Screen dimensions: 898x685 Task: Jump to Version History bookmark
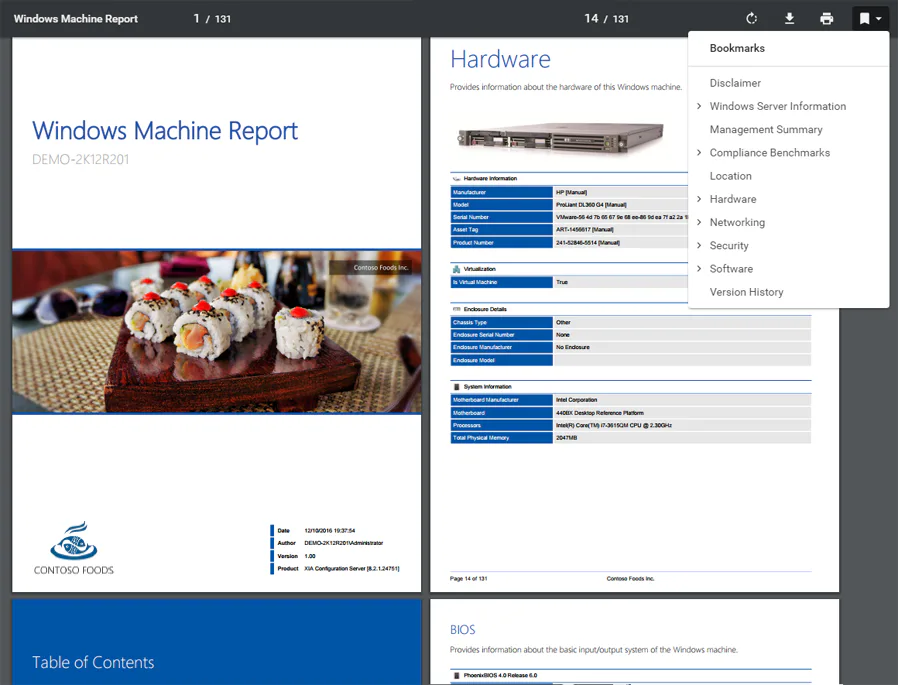point(746,292)
